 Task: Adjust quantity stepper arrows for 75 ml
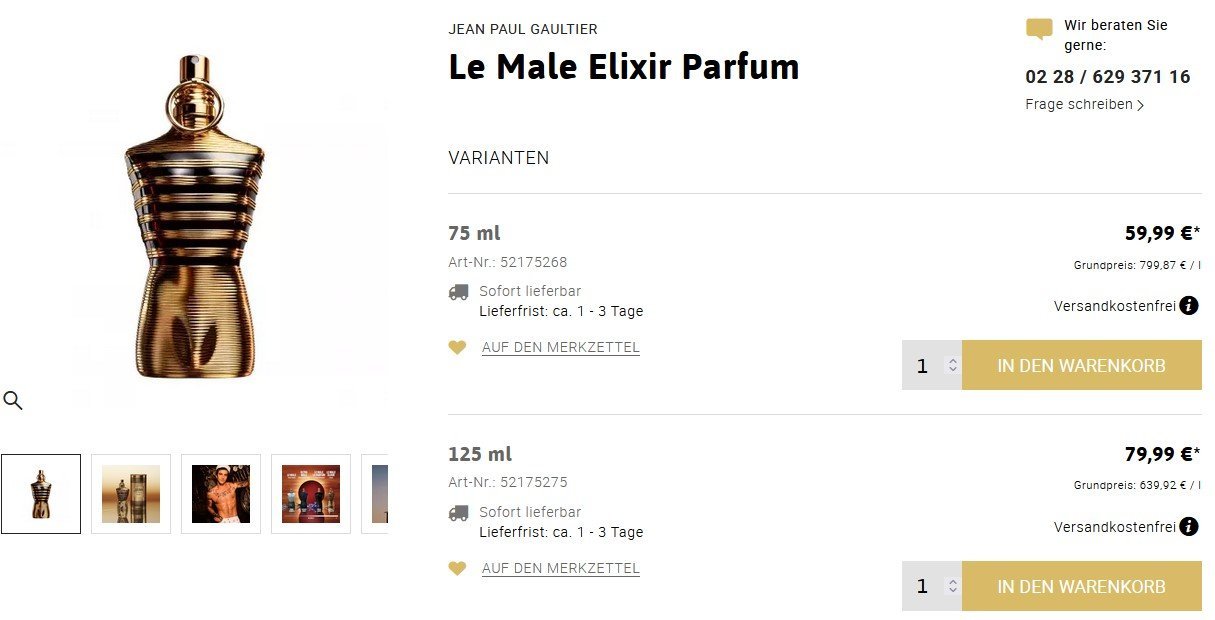coord(953,365)
